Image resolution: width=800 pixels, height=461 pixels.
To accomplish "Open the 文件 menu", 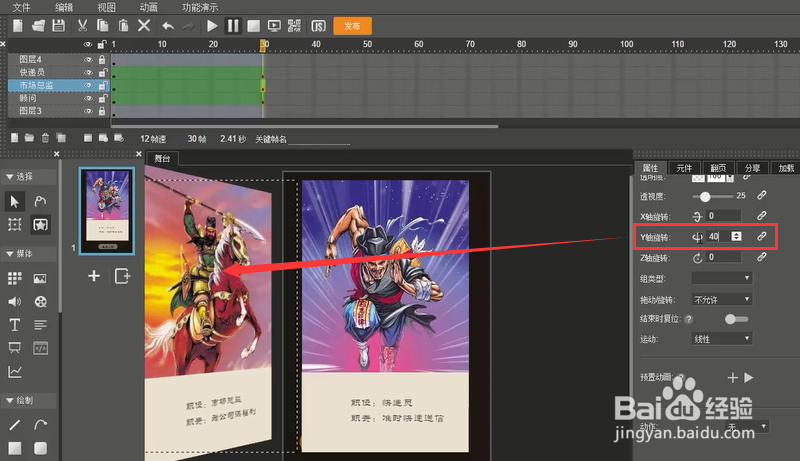I will (21, 7).
